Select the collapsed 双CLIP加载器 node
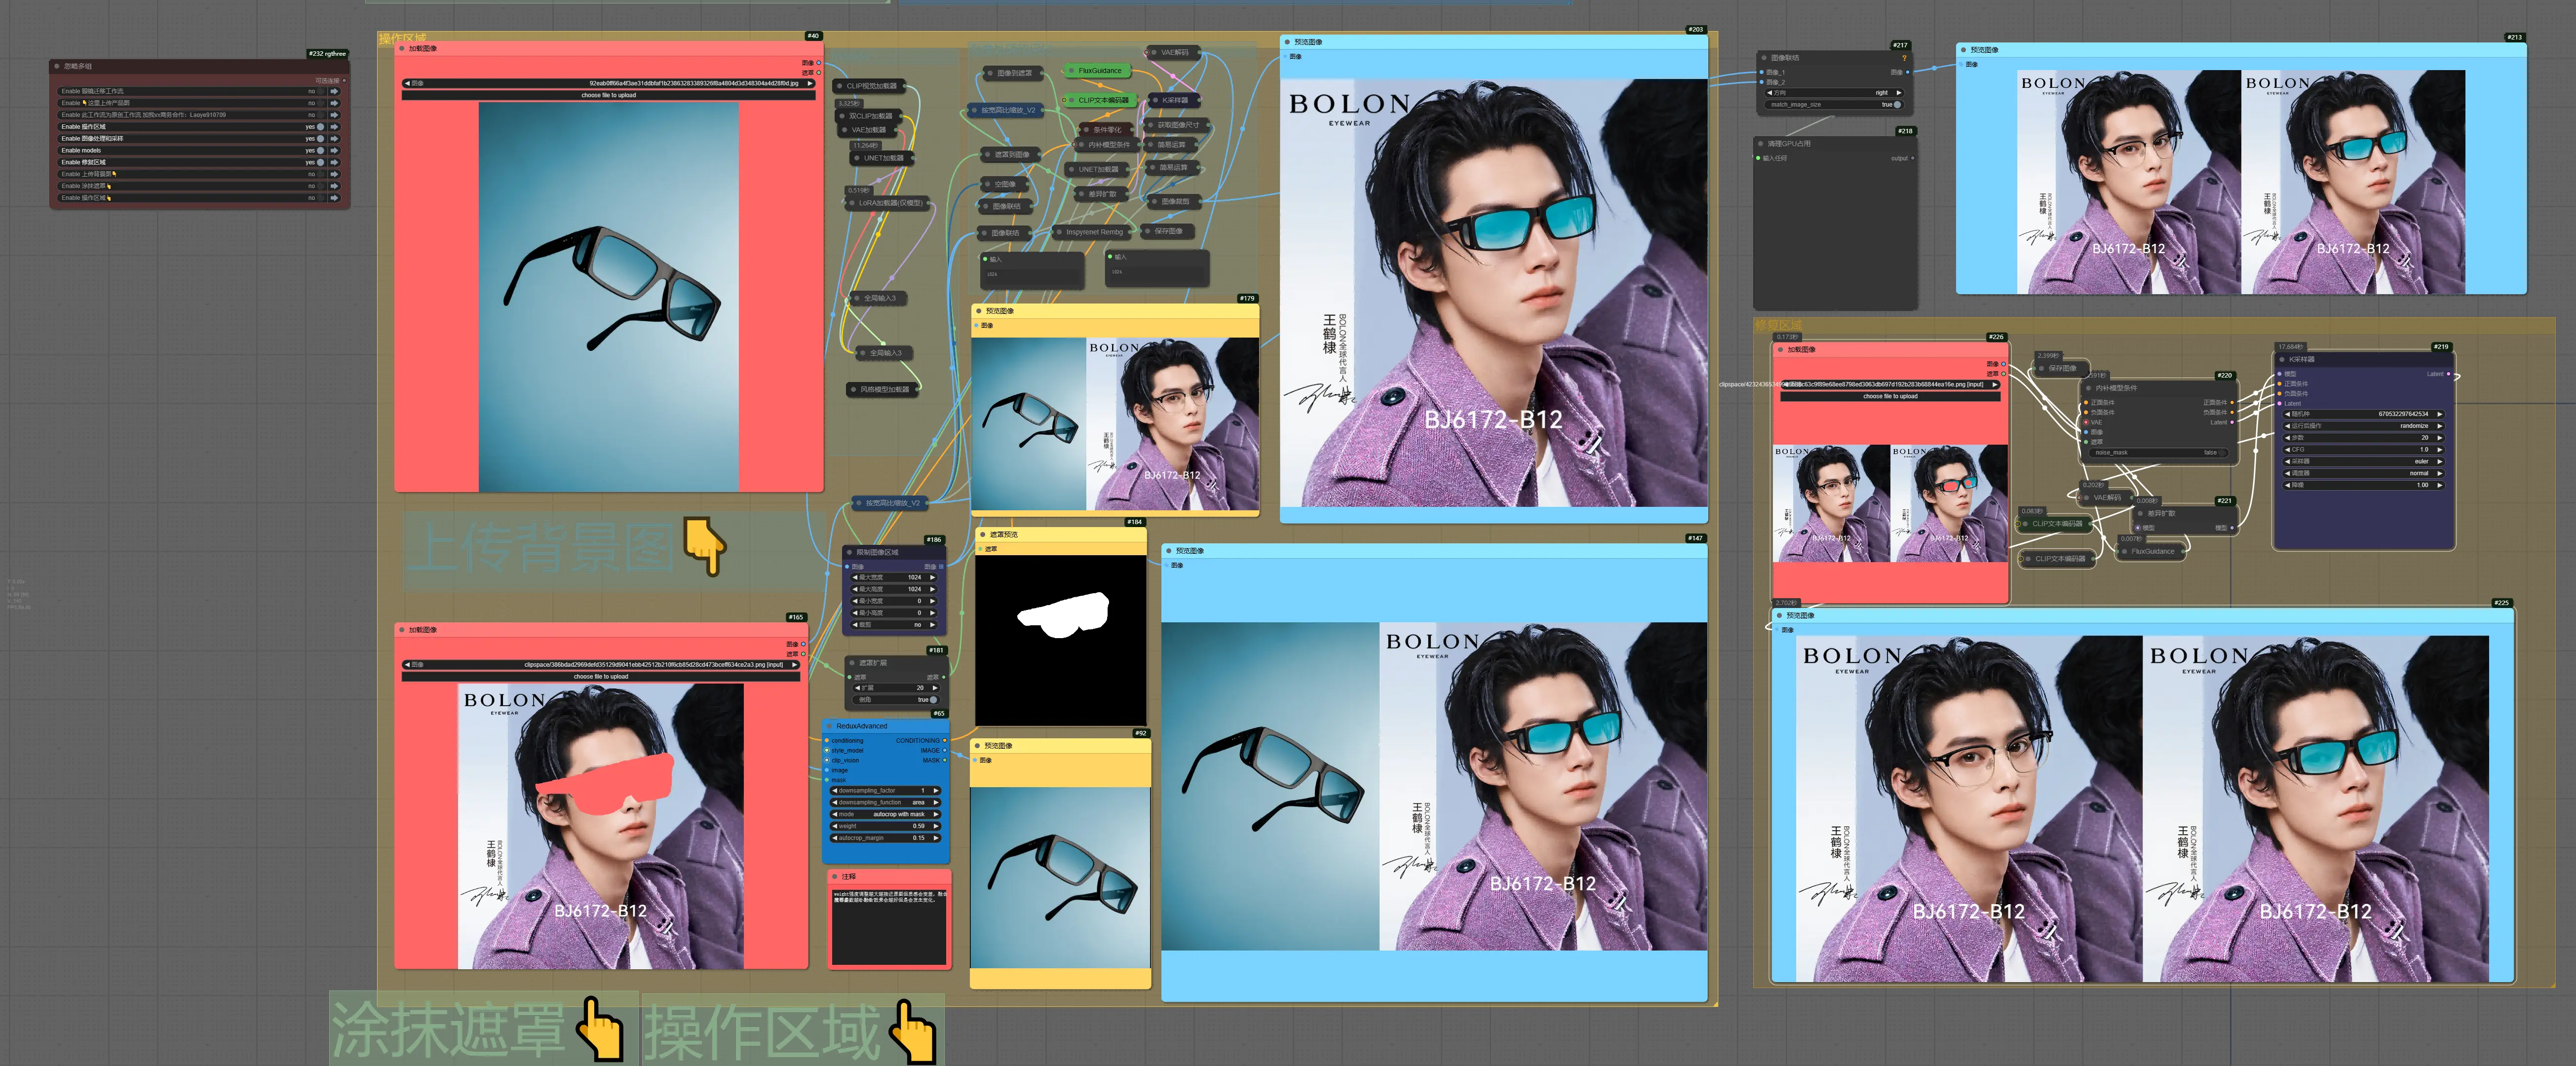Viewport: 2576px width, 1066px height. click(x=869, y=116)
